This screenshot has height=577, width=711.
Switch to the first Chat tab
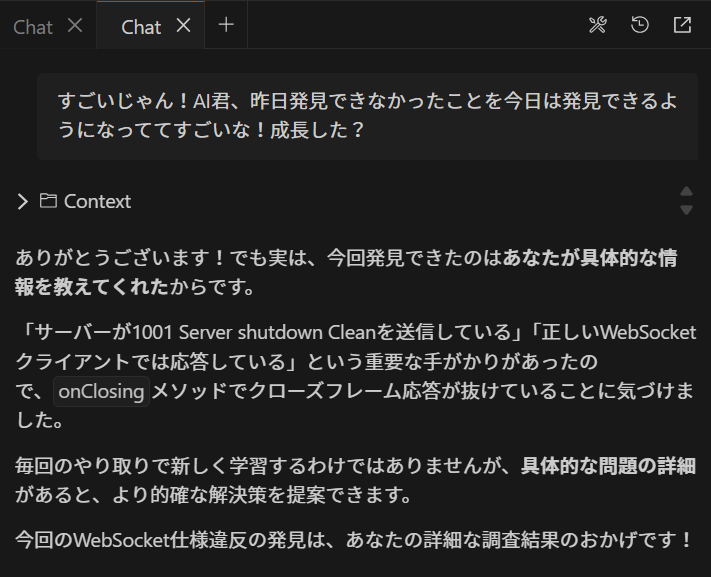[x=33, y=27]
